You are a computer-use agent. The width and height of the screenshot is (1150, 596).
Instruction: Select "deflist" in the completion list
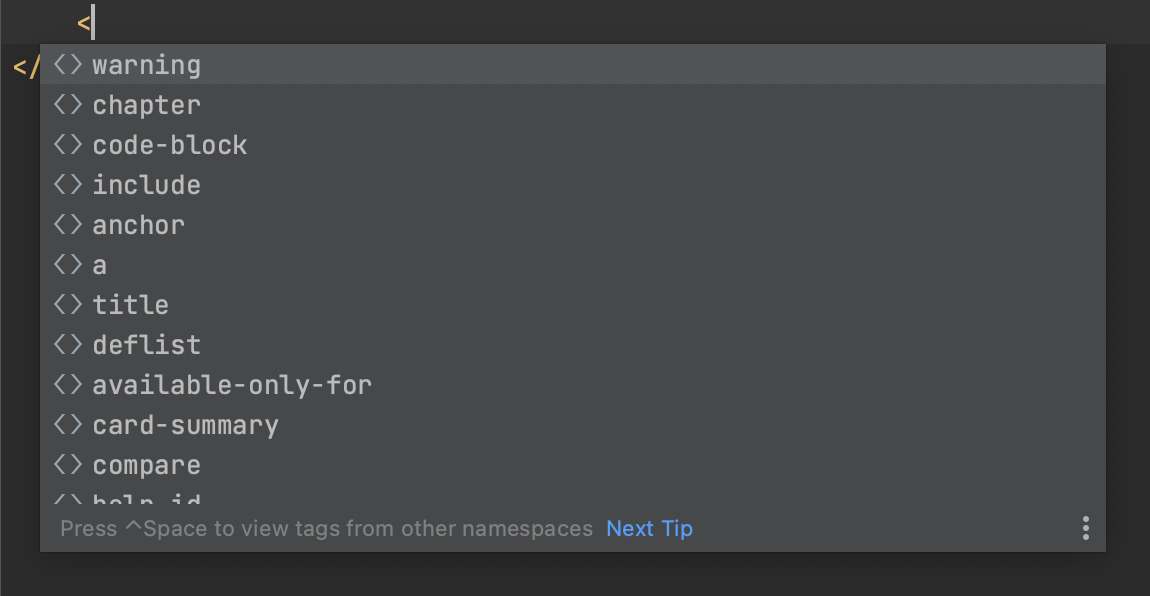[x=146, y=344]
